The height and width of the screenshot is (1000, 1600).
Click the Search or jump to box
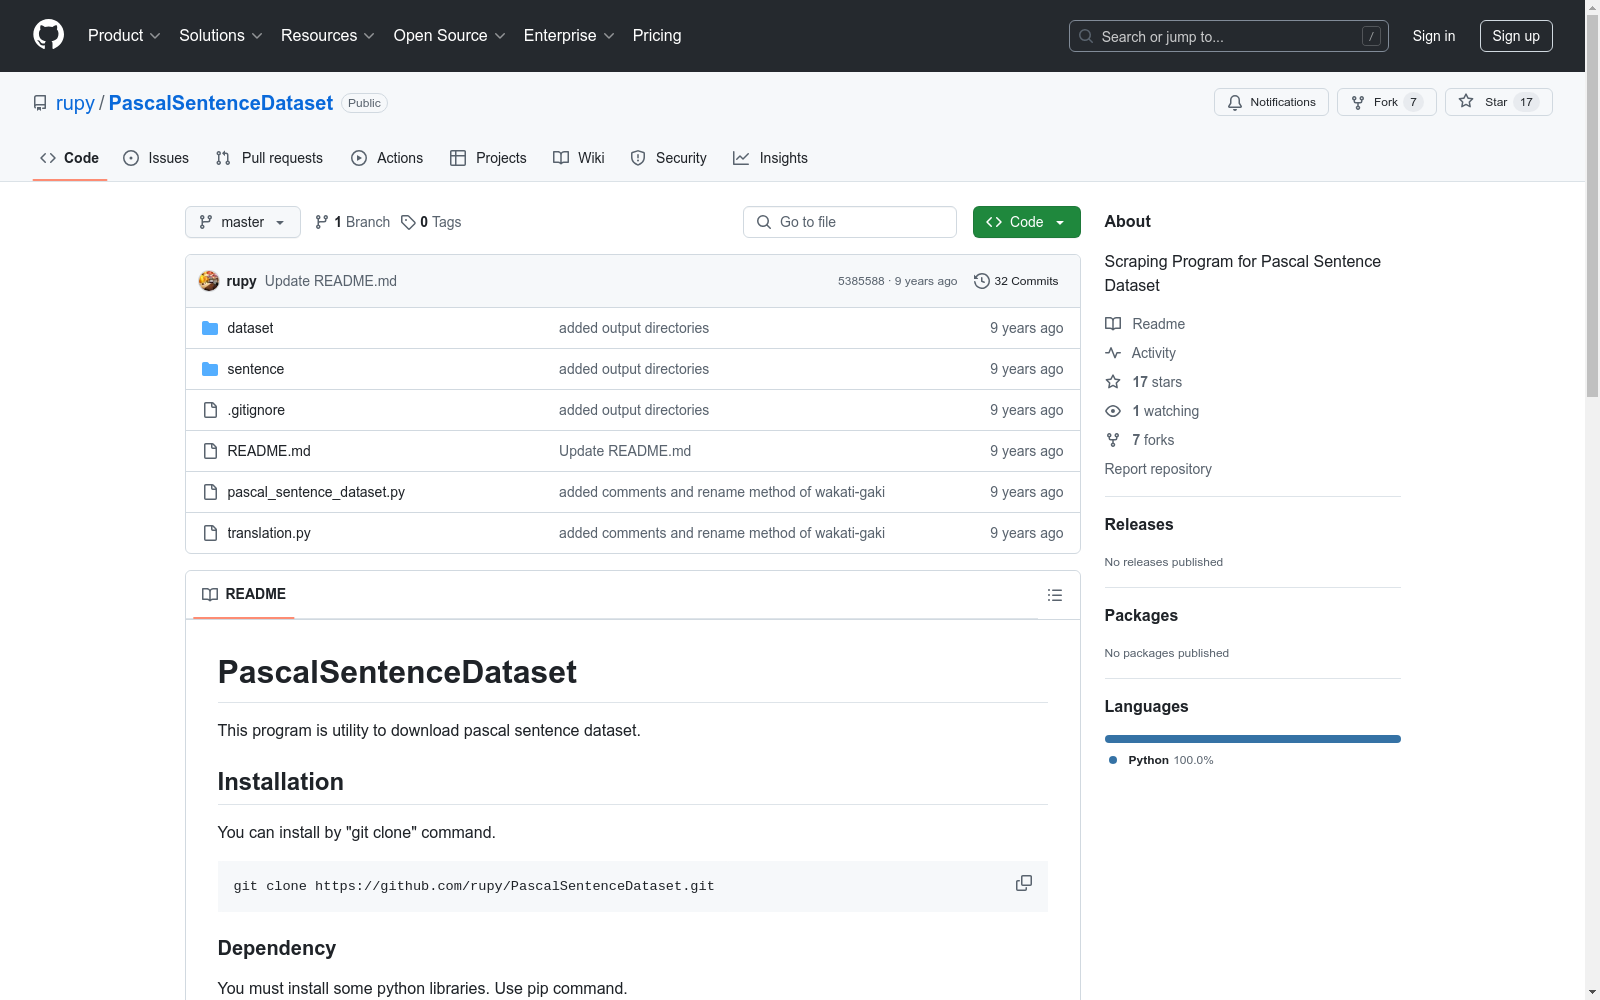[x=1228, y=36]
